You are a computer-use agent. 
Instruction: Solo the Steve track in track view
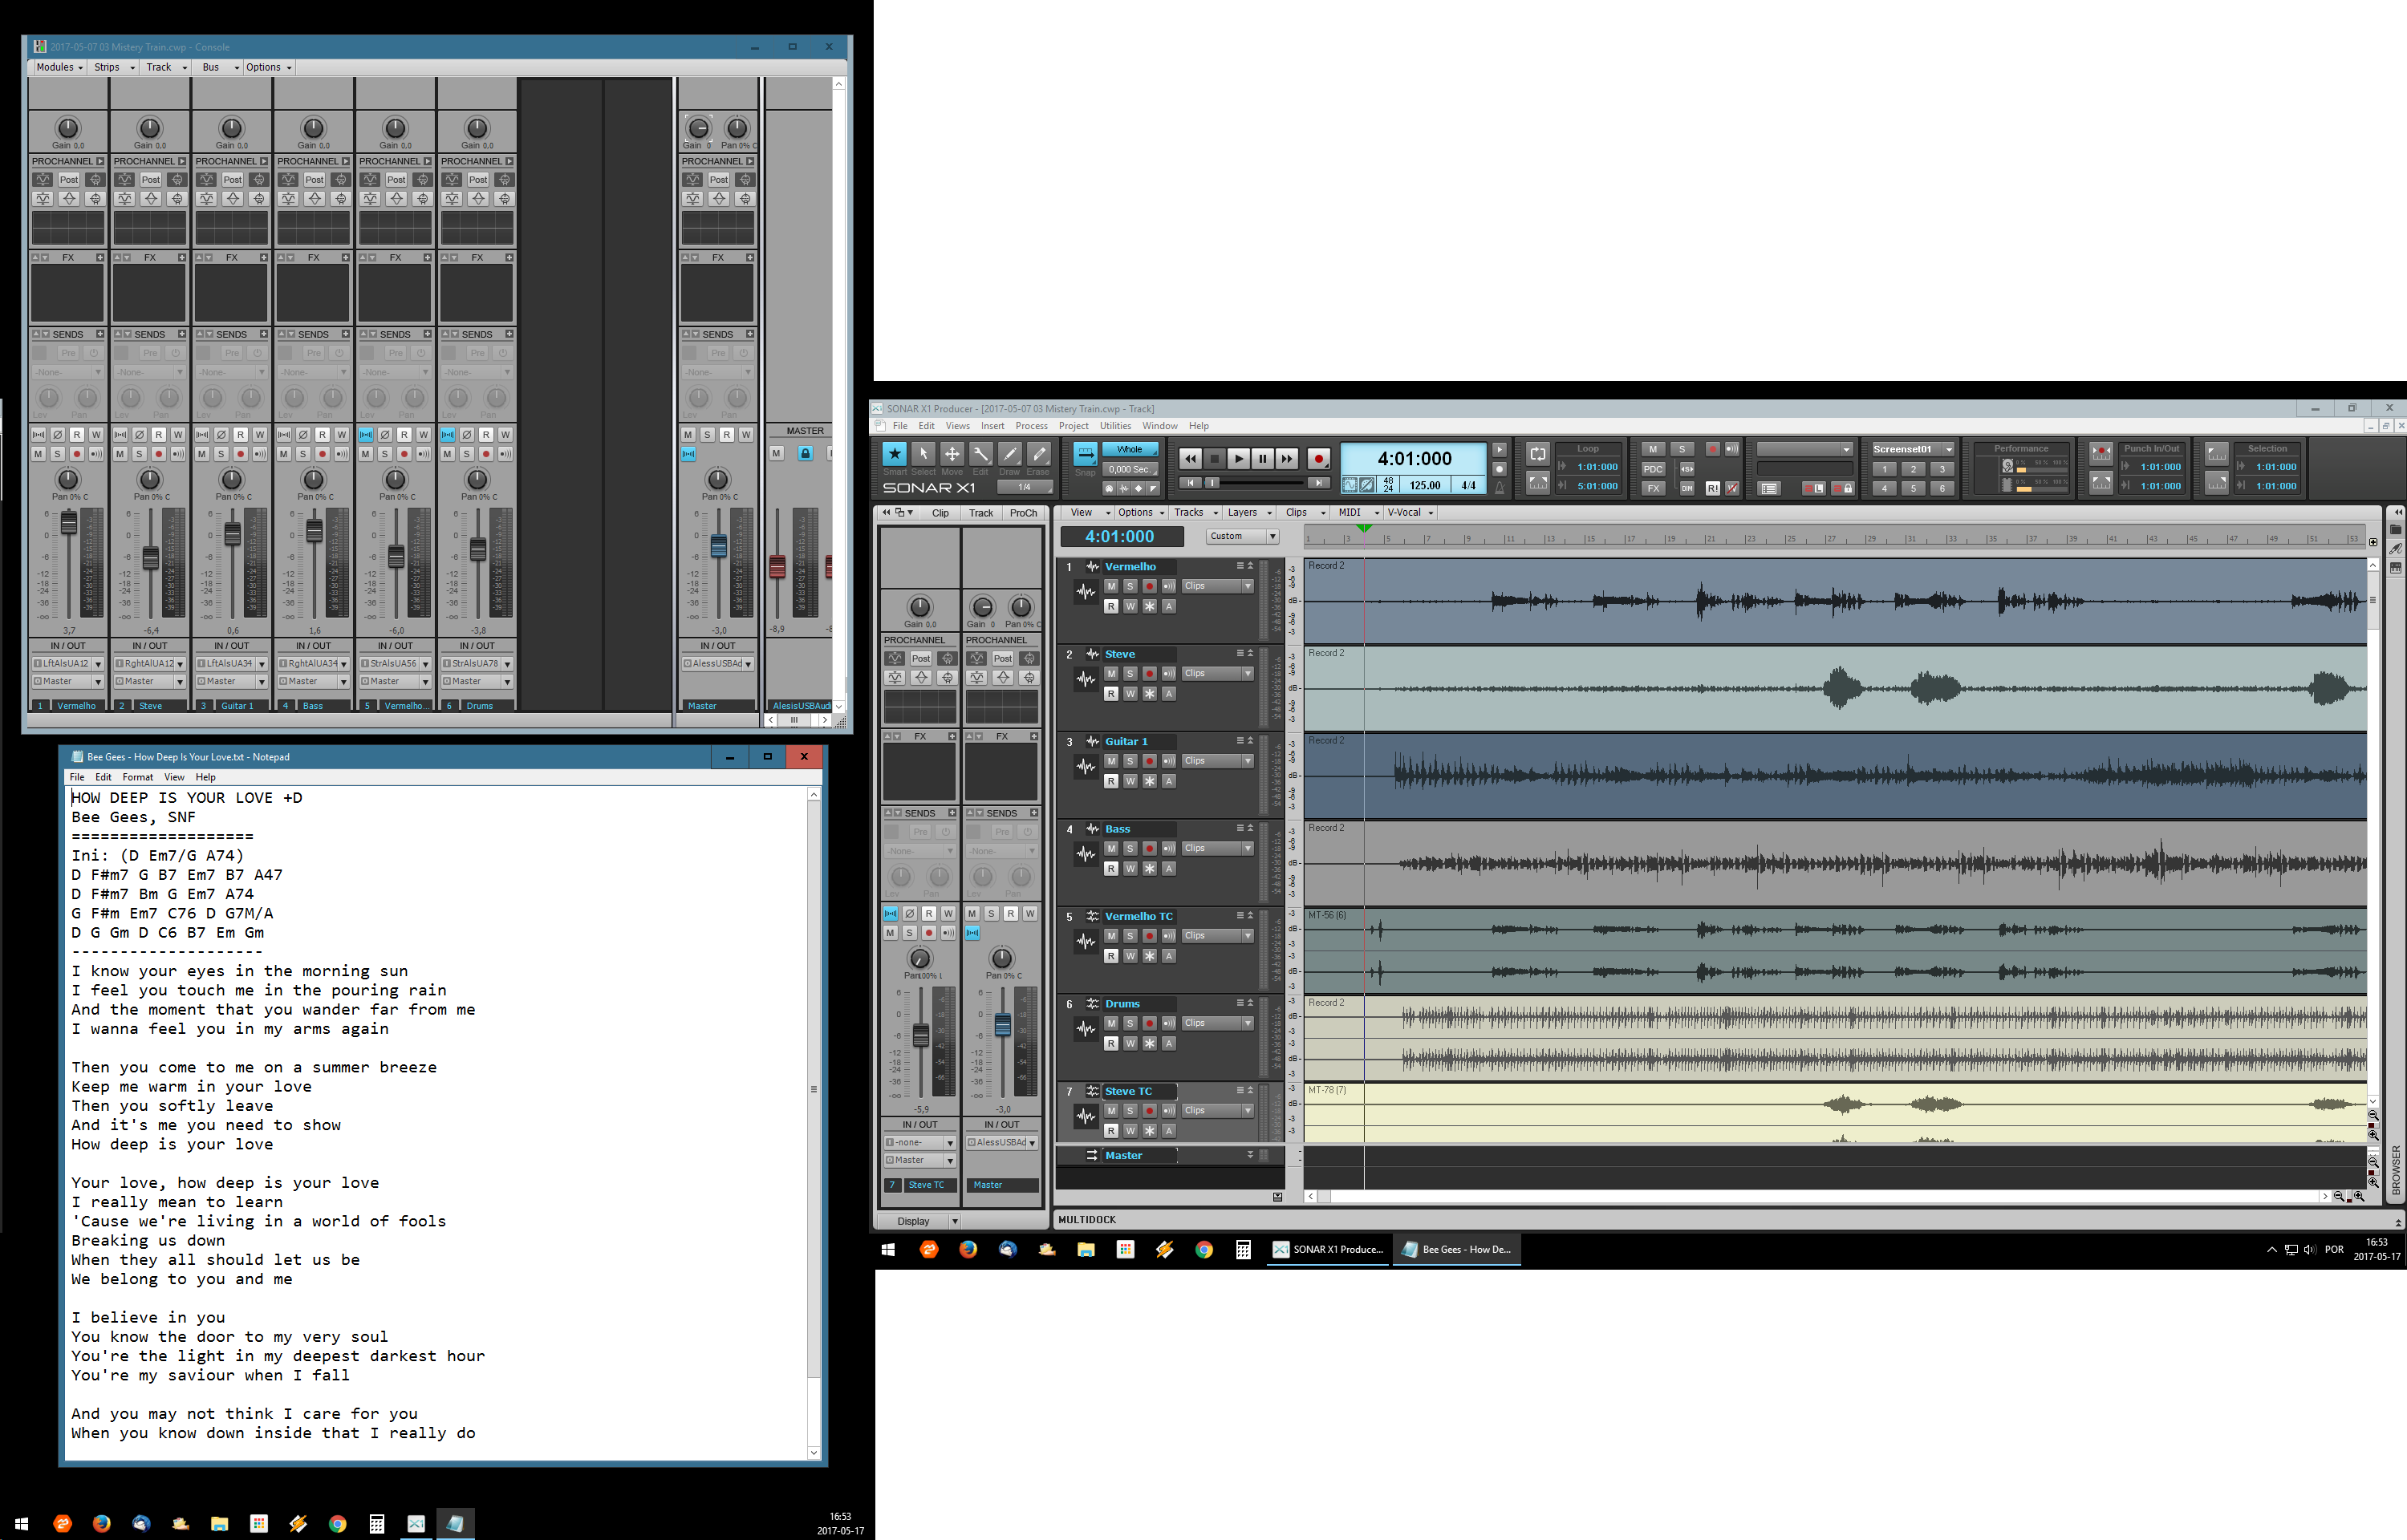(x=1130, y=674)
